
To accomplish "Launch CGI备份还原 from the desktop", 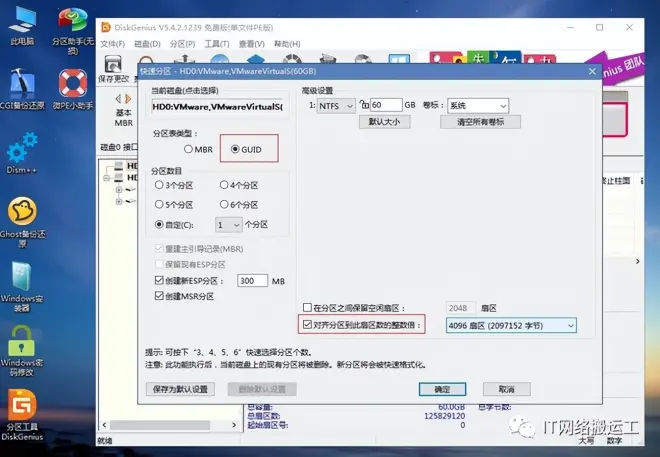I will click(x=22, y=88).
